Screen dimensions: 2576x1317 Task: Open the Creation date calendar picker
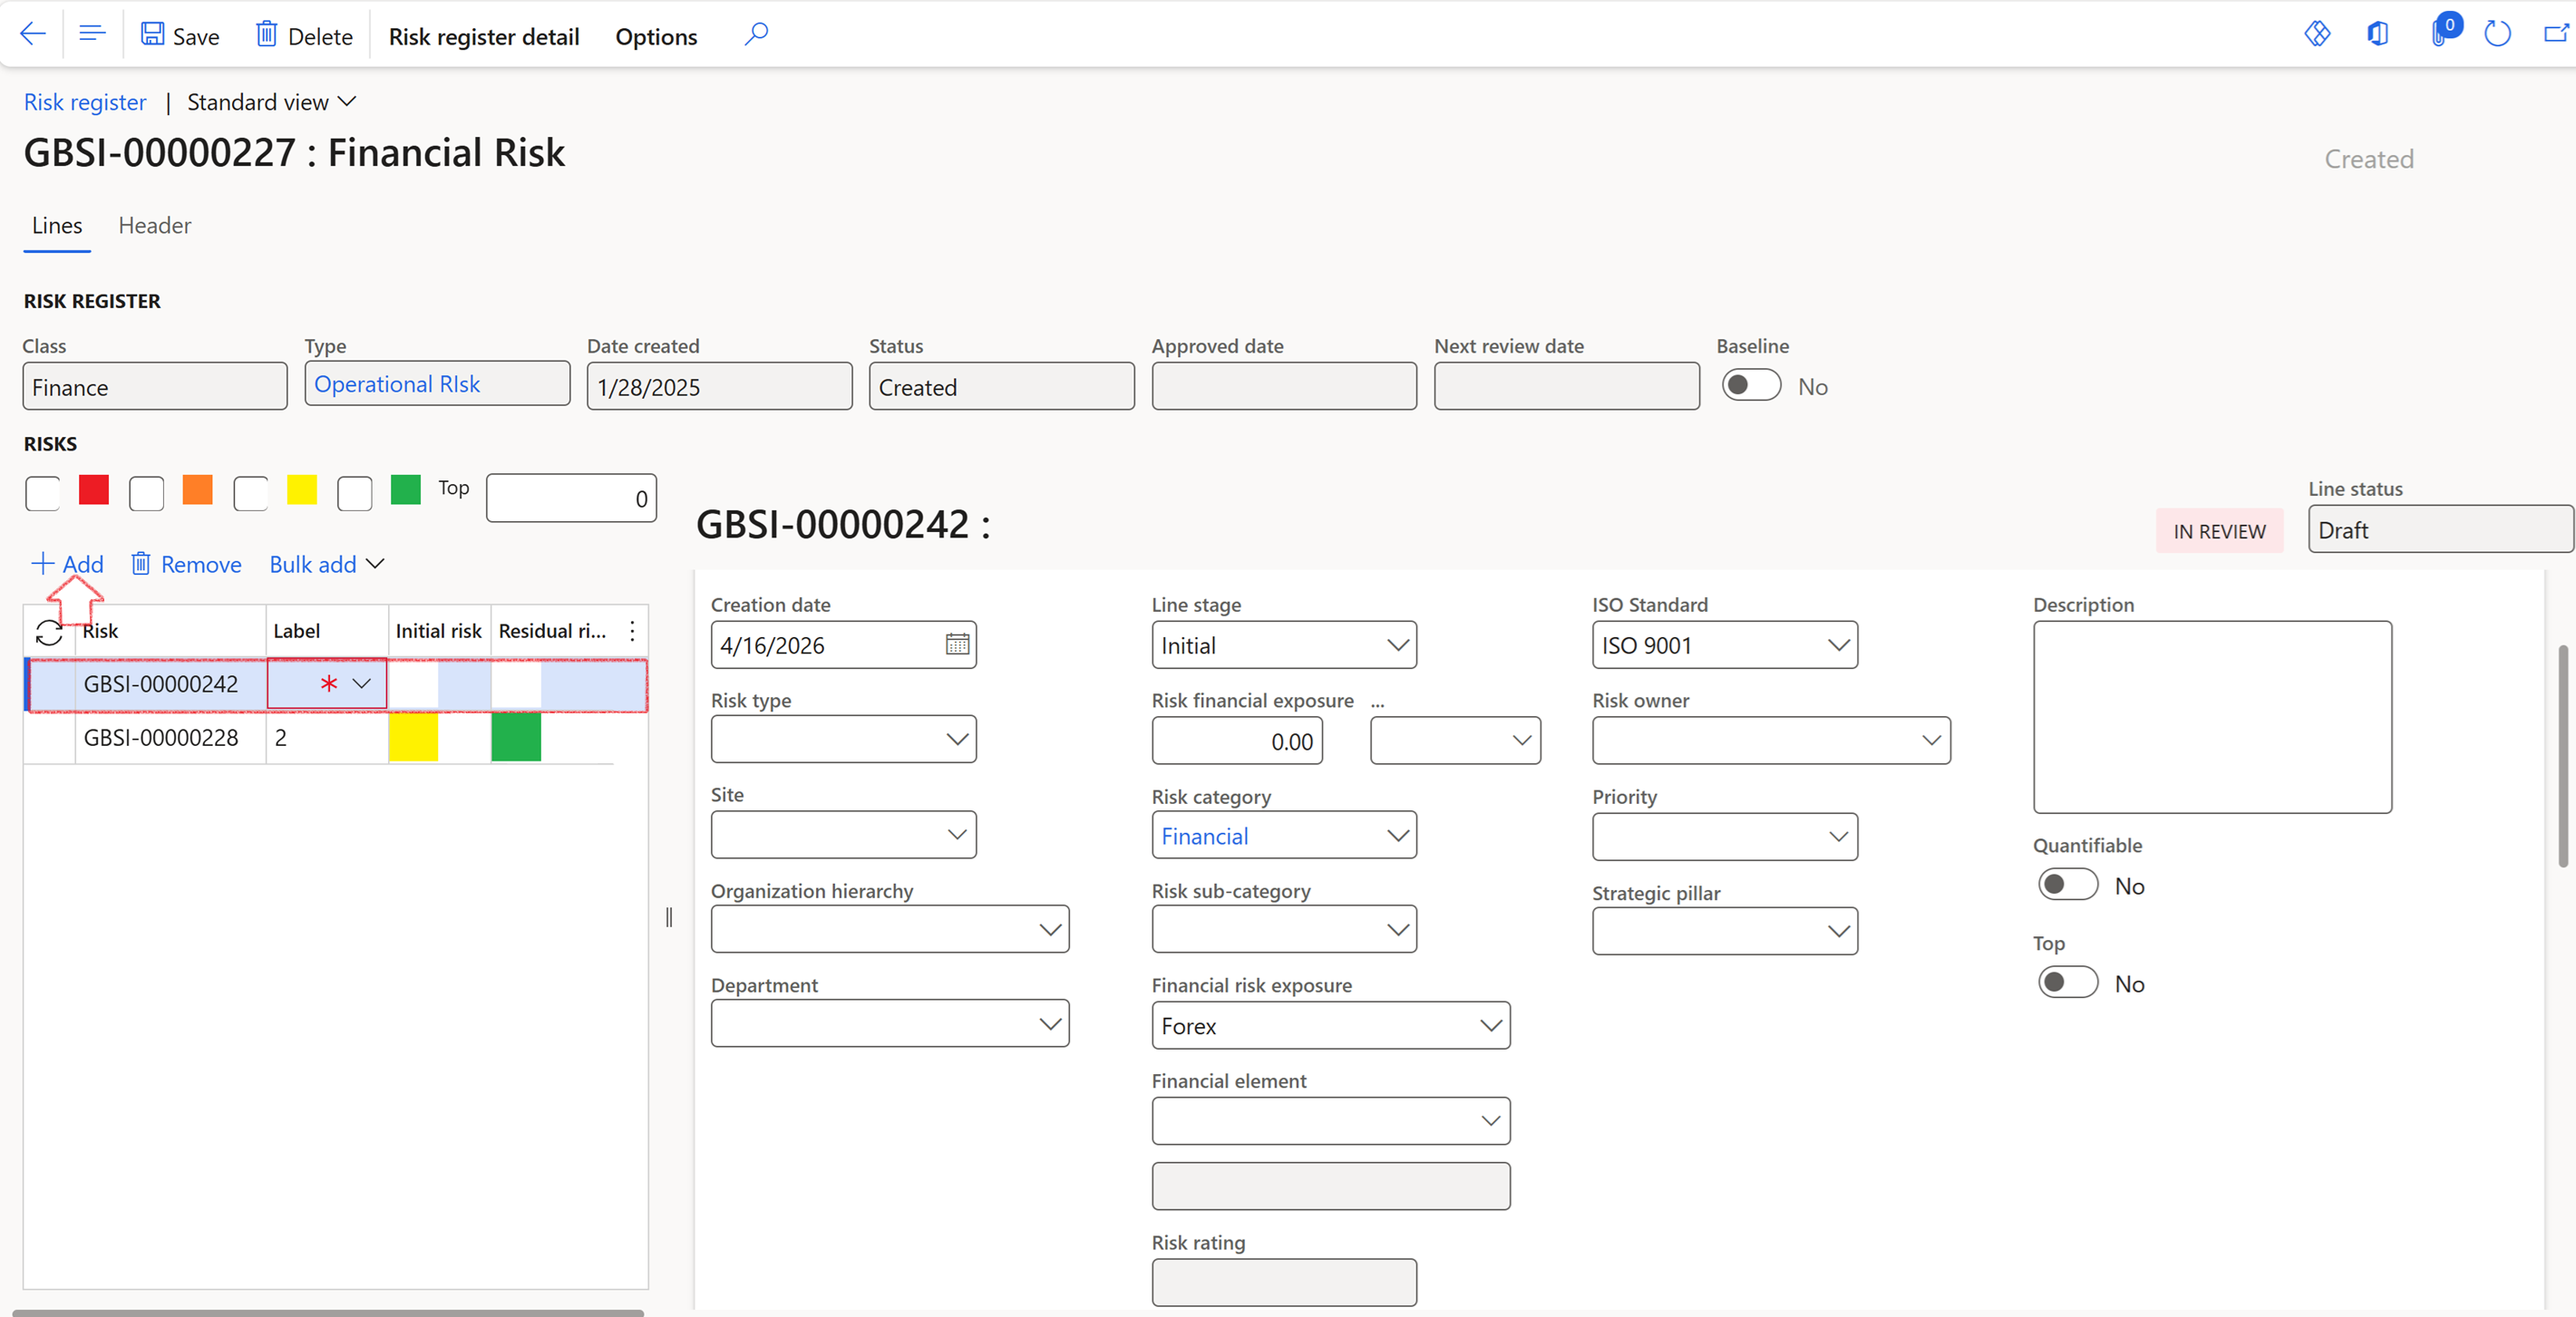tap(957, 645)
